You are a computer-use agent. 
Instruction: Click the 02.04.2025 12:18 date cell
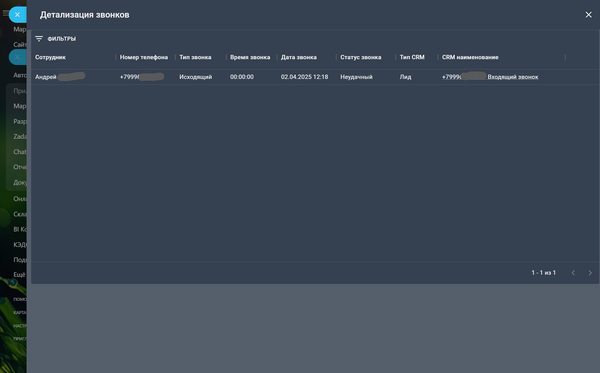point(304,77)
